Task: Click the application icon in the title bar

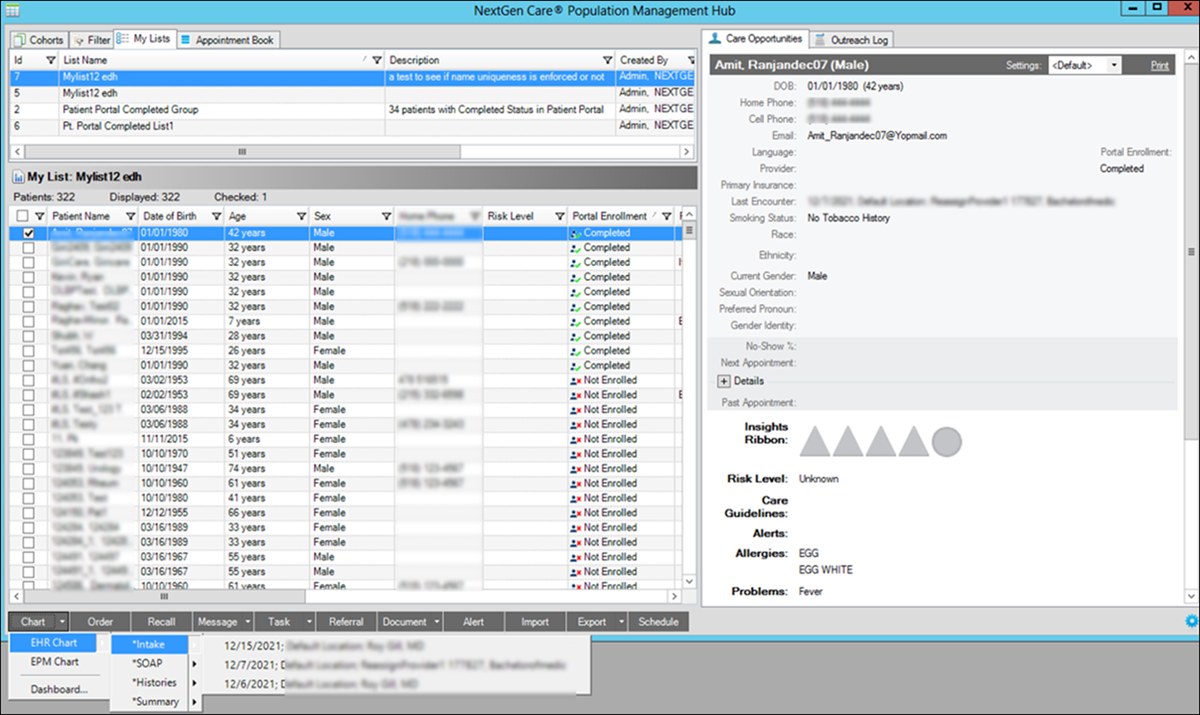Action: tap(12, 9)
